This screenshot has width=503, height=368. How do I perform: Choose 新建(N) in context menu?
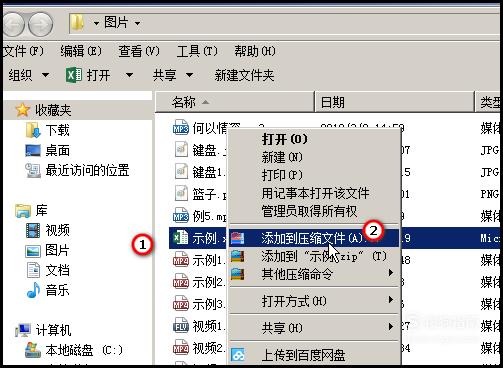[314, 157]
